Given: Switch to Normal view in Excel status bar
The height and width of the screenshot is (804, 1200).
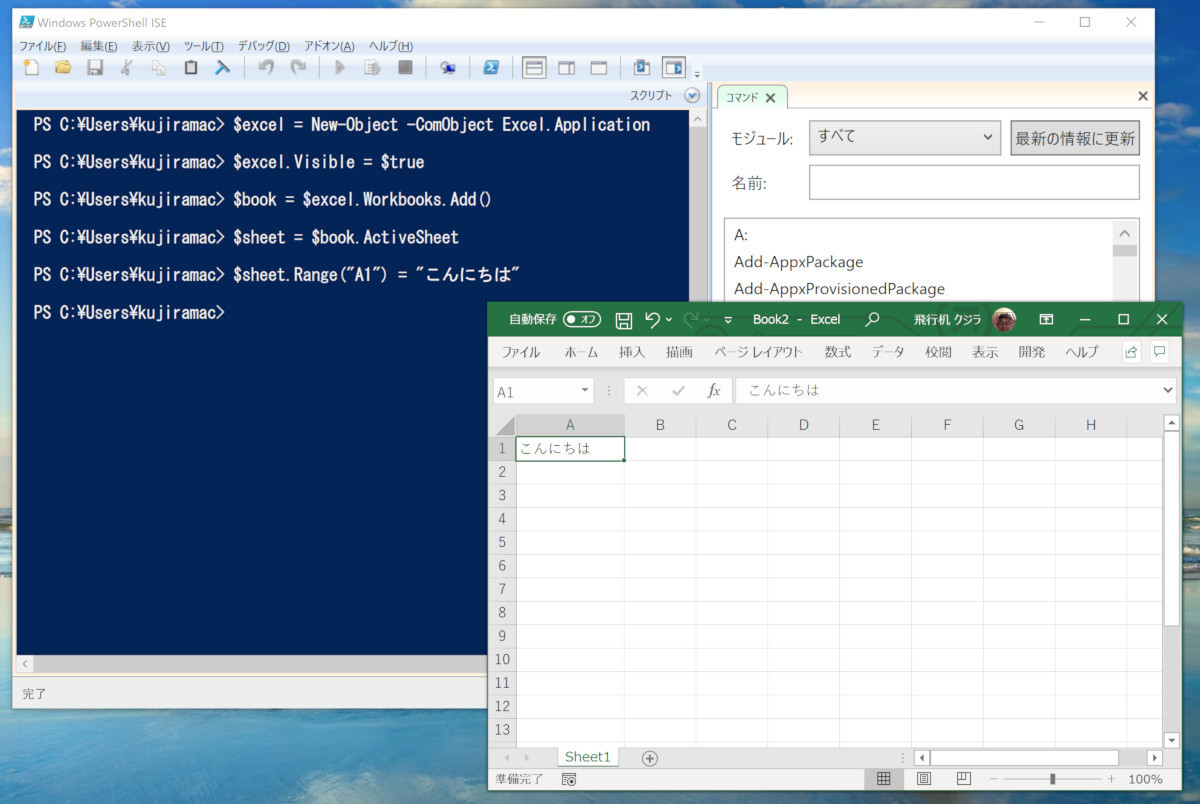Looking at the screenshot, I should 883,779.
